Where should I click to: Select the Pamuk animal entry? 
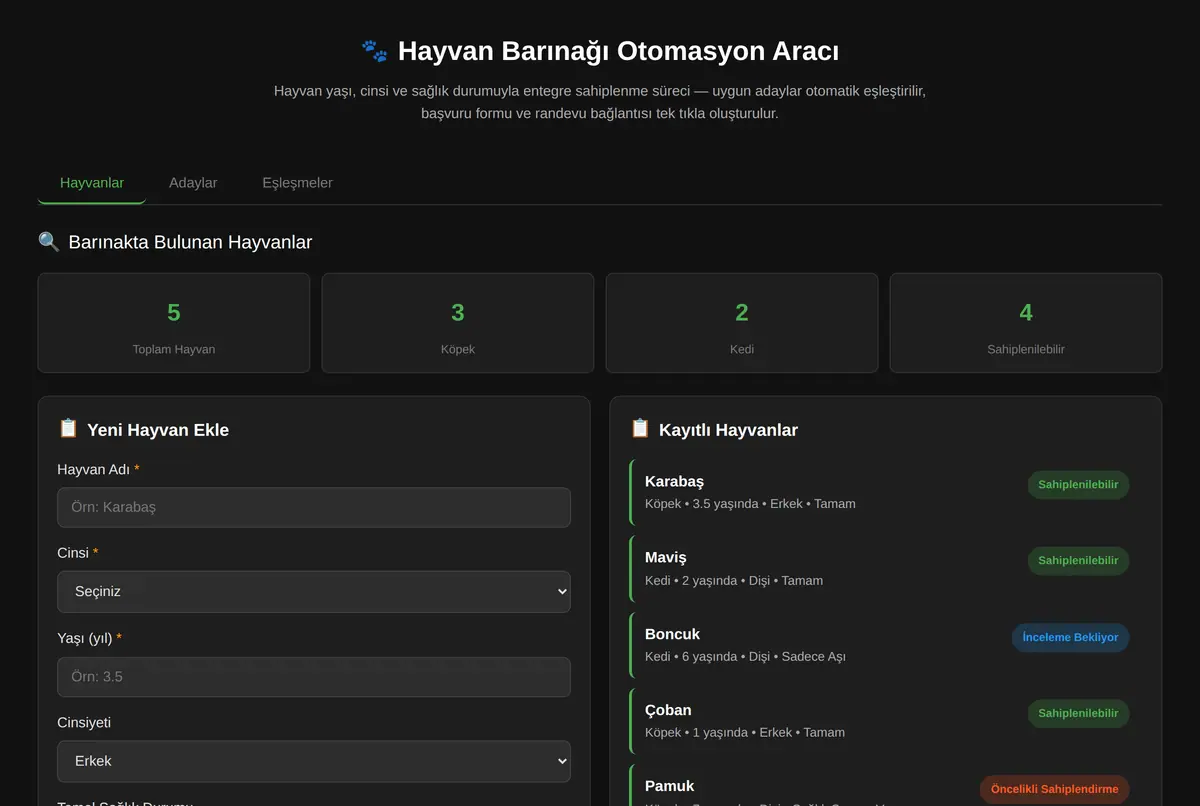(886, 785)
